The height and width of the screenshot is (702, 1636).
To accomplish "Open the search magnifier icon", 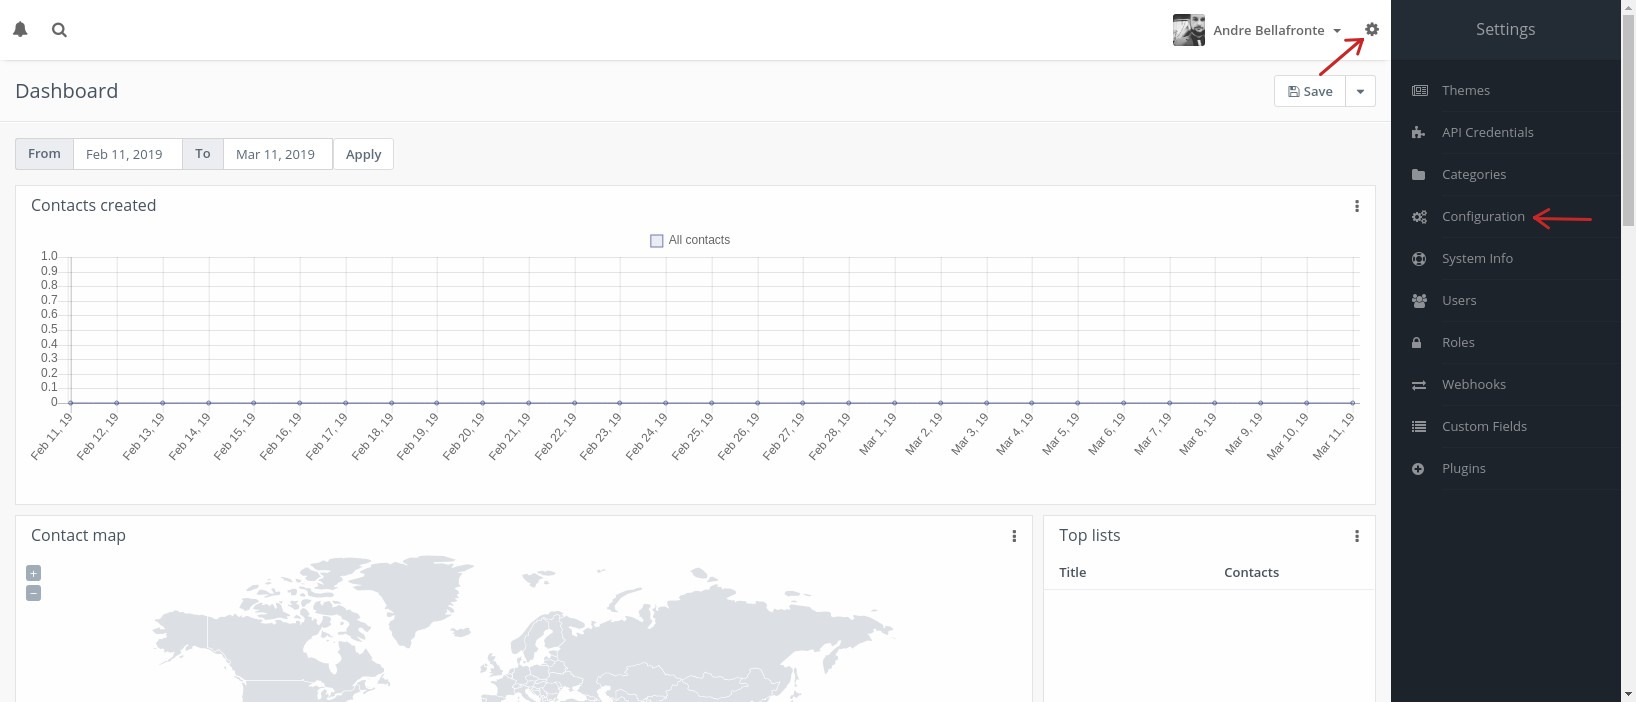I will pyautogui.click(x=60, y=30).
